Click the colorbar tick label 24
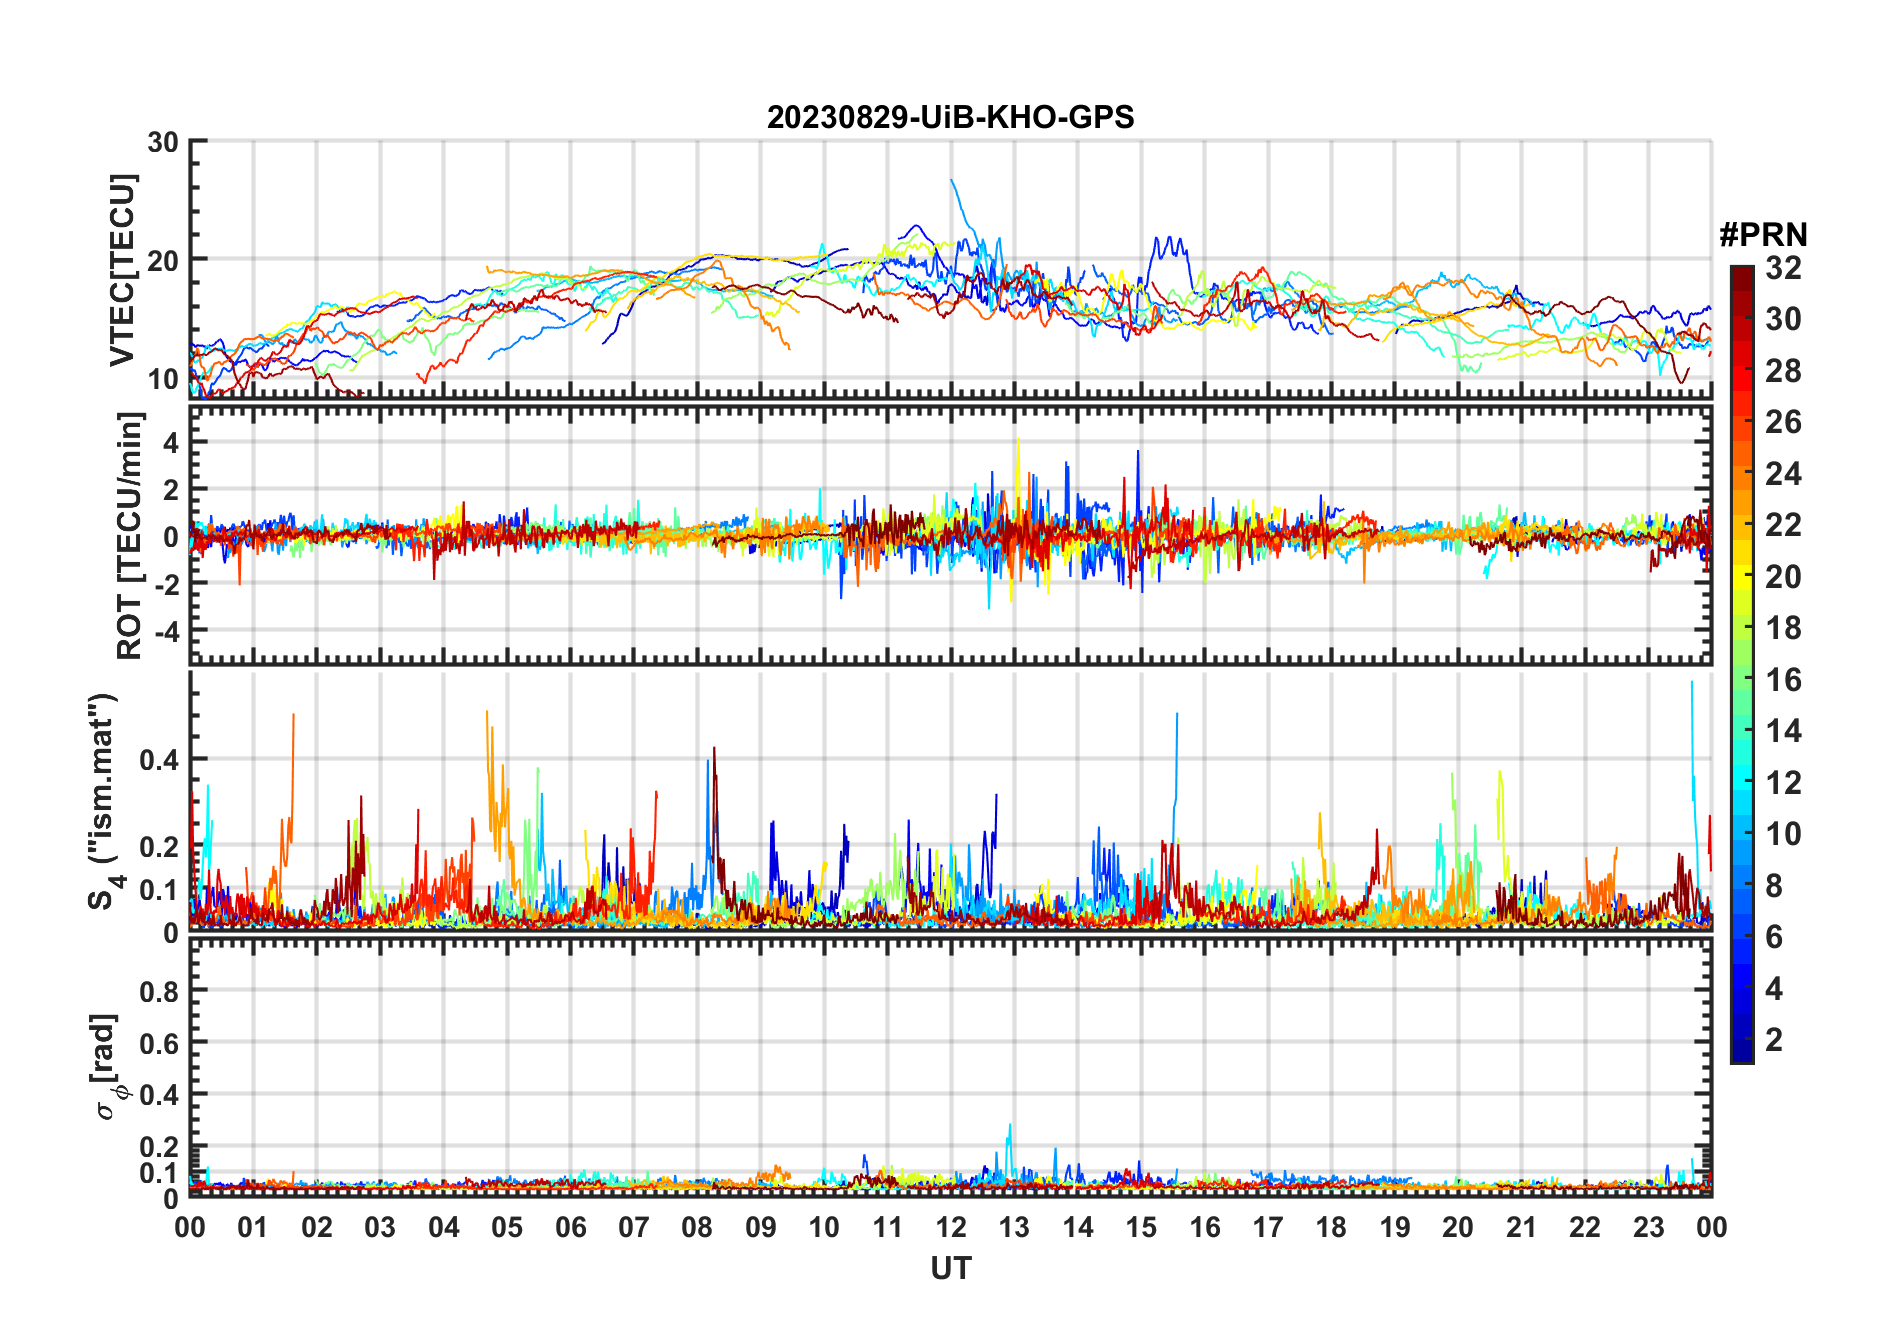 click(x=1783, y=473)
